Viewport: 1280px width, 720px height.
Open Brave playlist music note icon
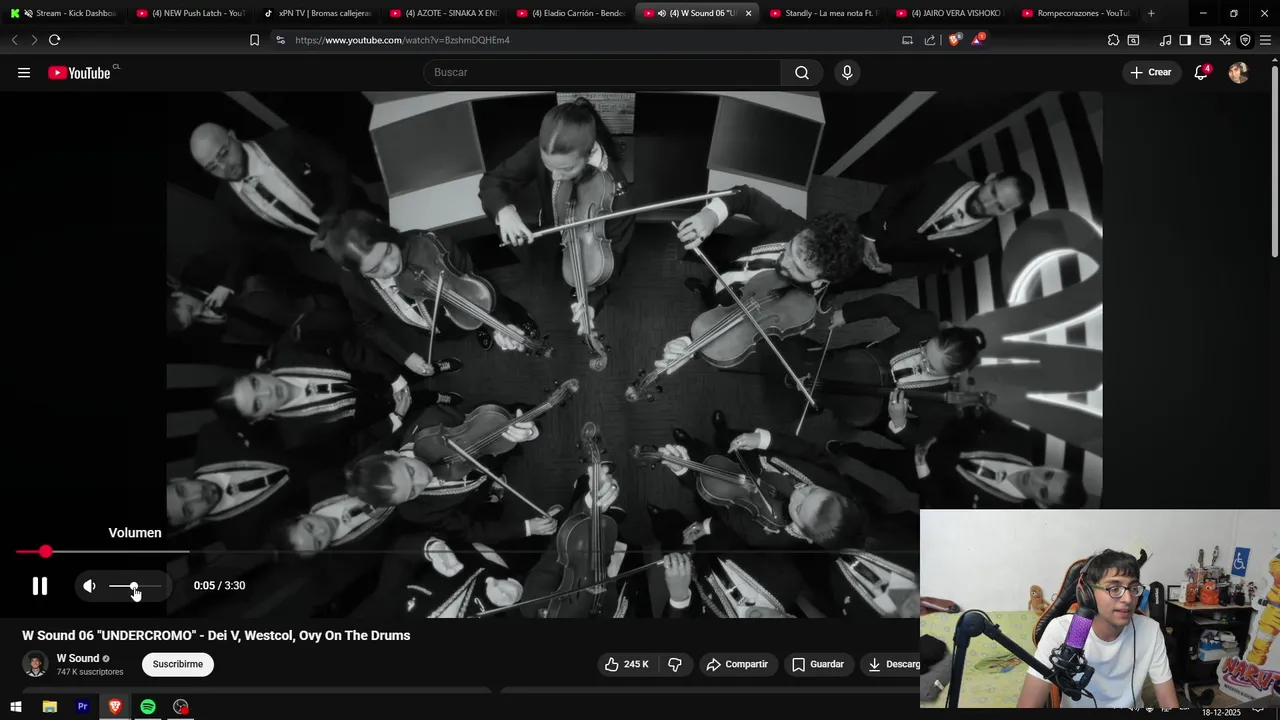point(1165,40)
